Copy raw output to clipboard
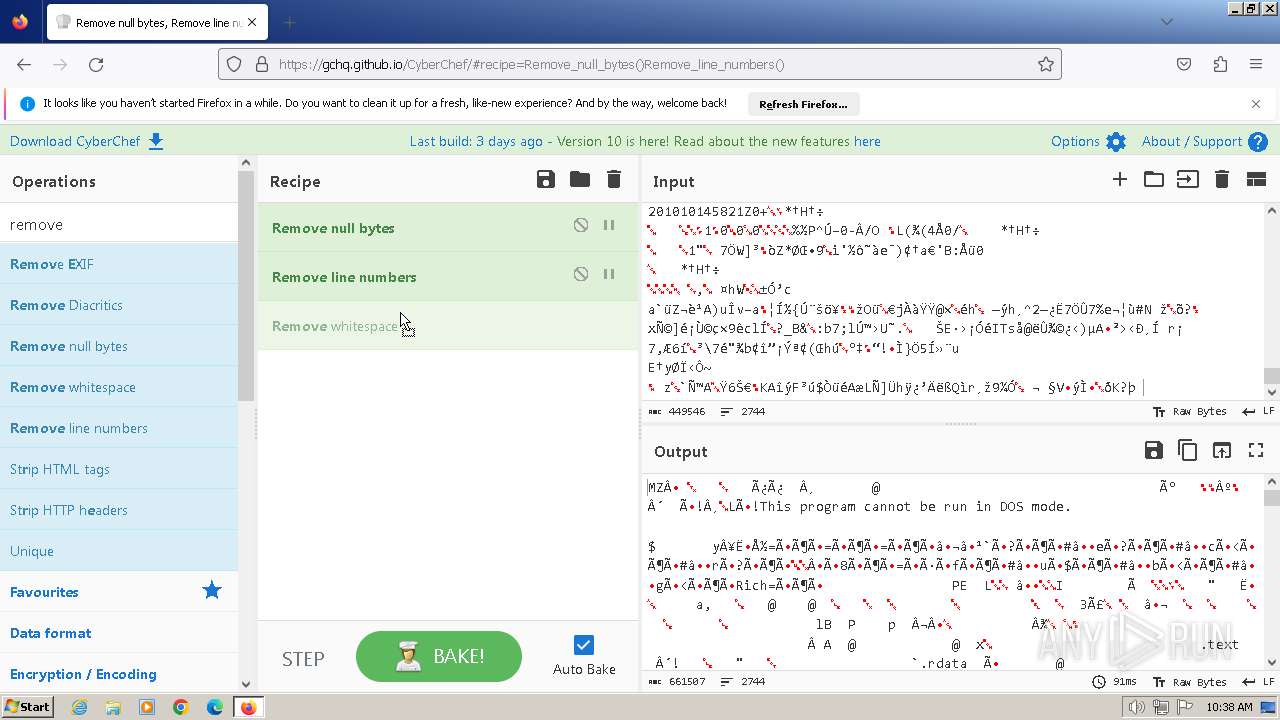 click(1188, 450)
